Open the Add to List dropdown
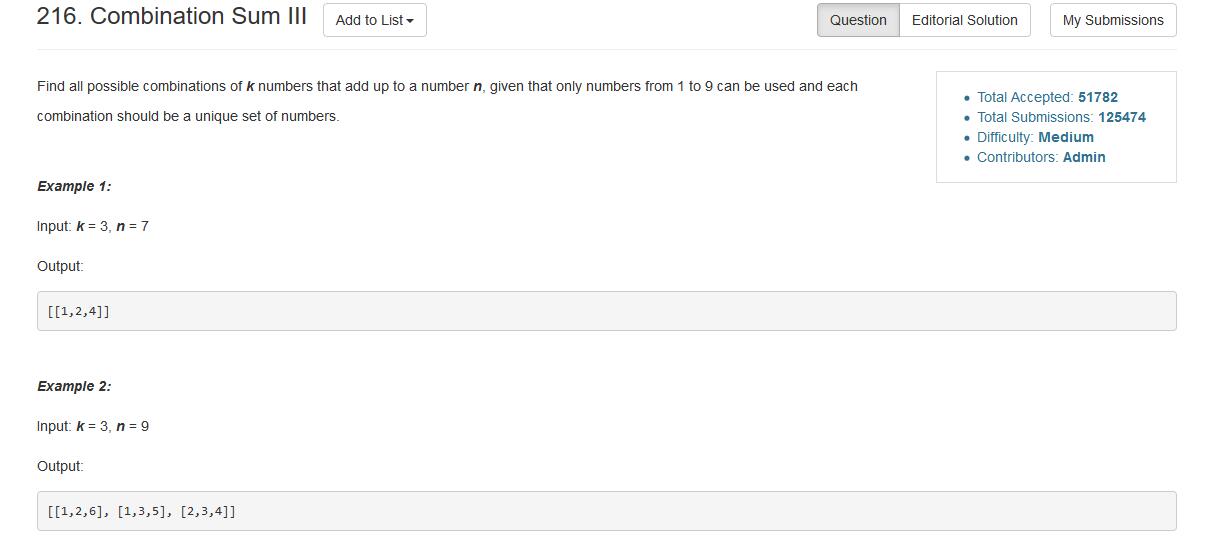 (375, 20)
